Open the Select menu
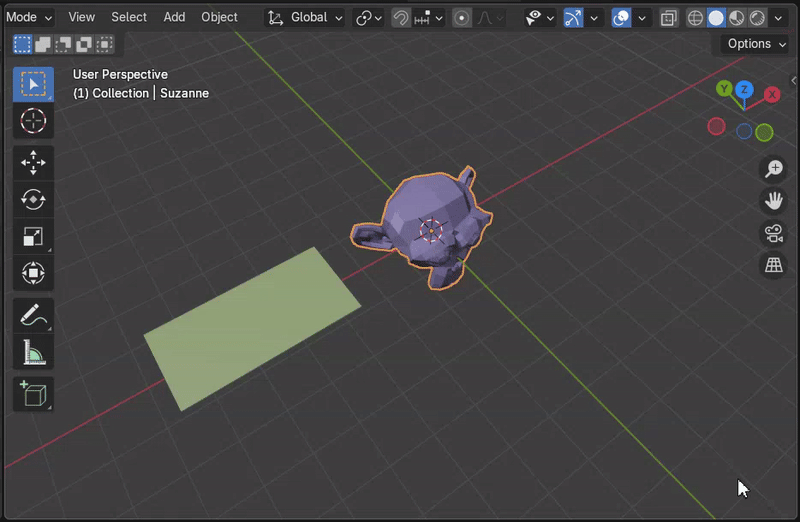The image size is (800, 522). coord(129,17)
